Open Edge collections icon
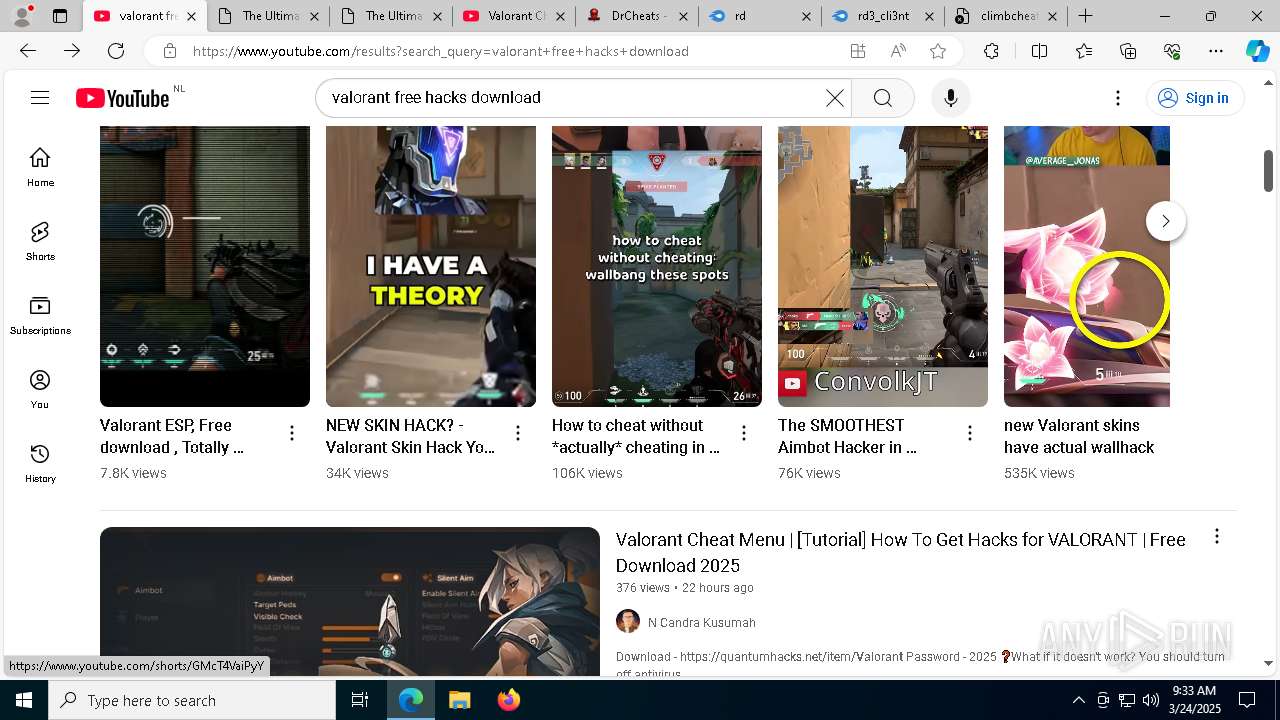This screenshot has height=720, width=1280. tap(1128, 51)
